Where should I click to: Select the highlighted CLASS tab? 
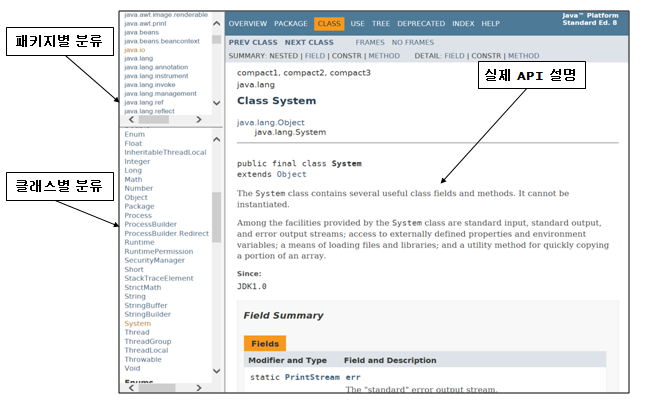tap(329, 24)
